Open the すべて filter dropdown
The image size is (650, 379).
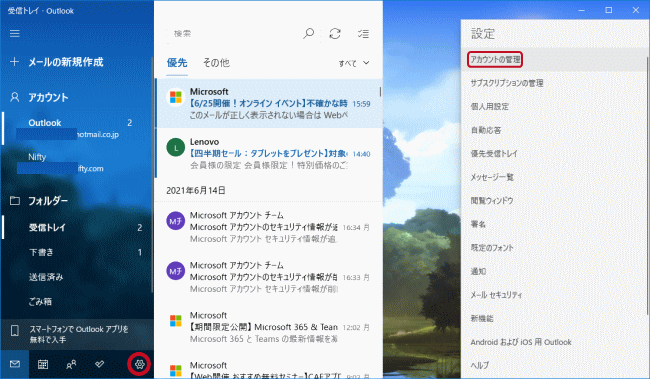354,63
